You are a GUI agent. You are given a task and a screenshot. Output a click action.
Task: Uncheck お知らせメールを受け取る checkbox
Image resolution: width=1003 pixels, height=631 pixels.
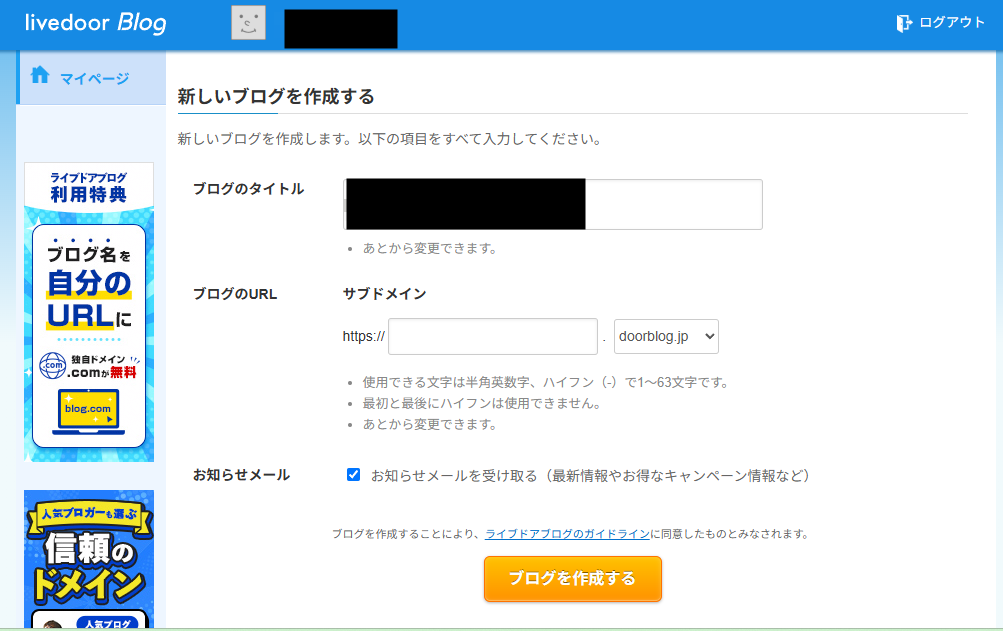tap(353, 474)
